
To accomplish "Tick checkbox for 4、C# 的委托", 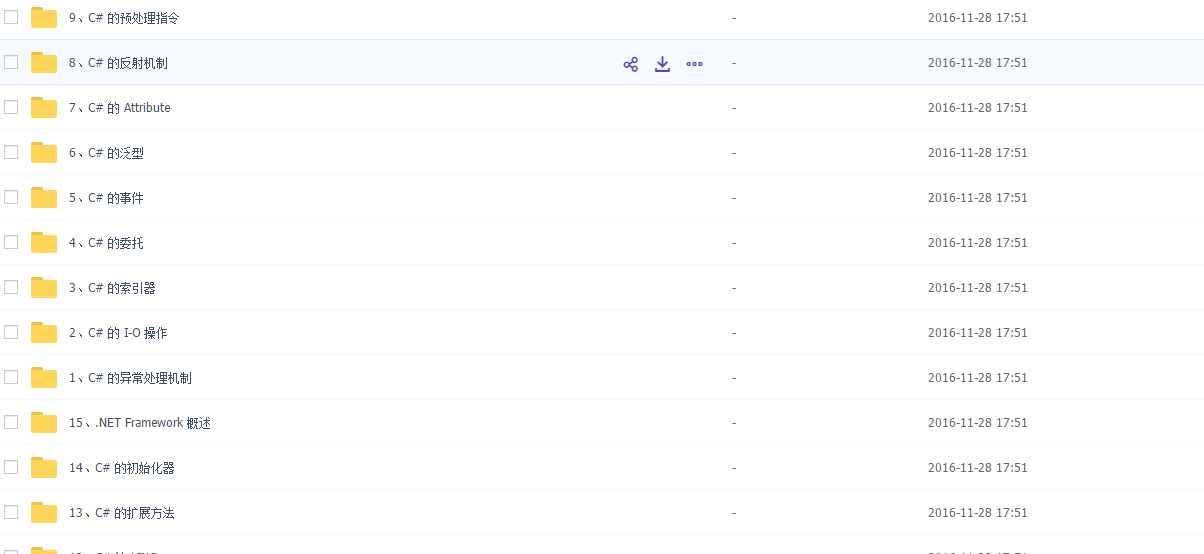I will coord(11,242).
